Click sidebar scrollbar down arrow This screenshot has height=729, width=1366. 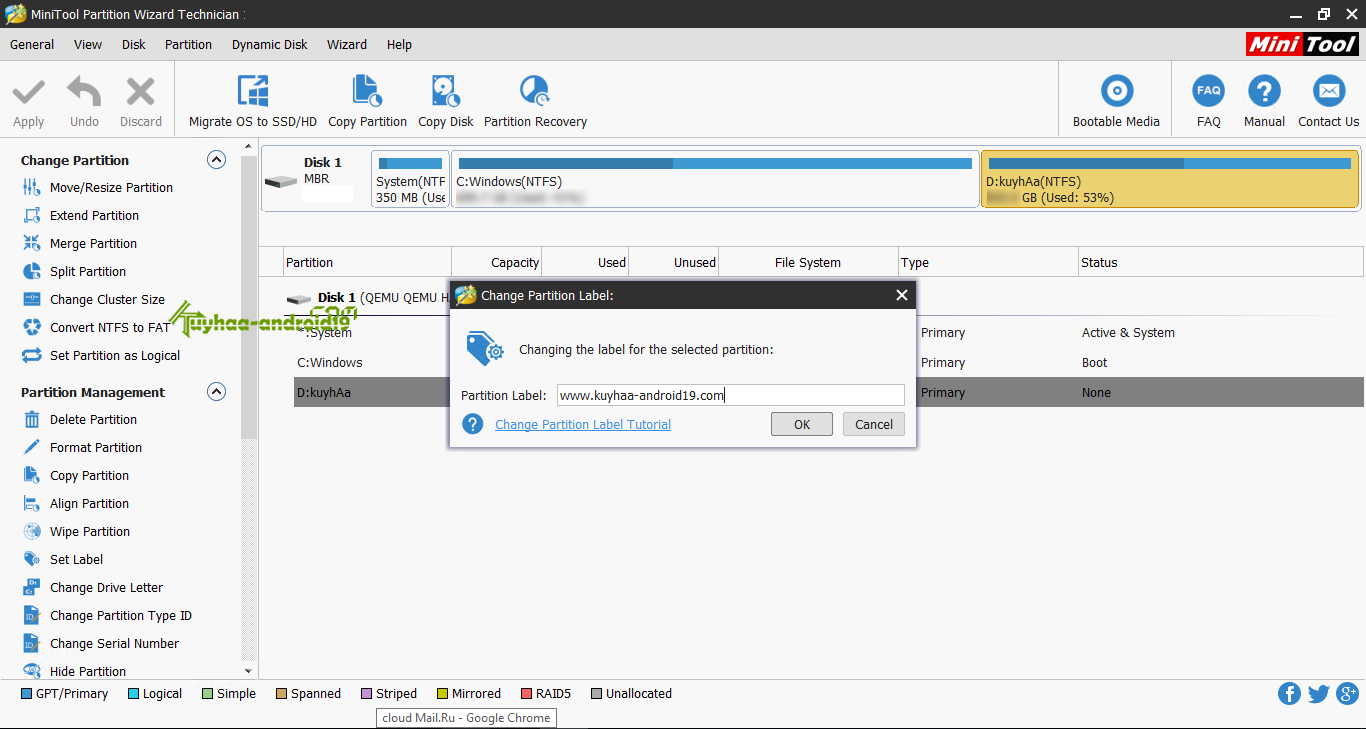pos(249,671)
